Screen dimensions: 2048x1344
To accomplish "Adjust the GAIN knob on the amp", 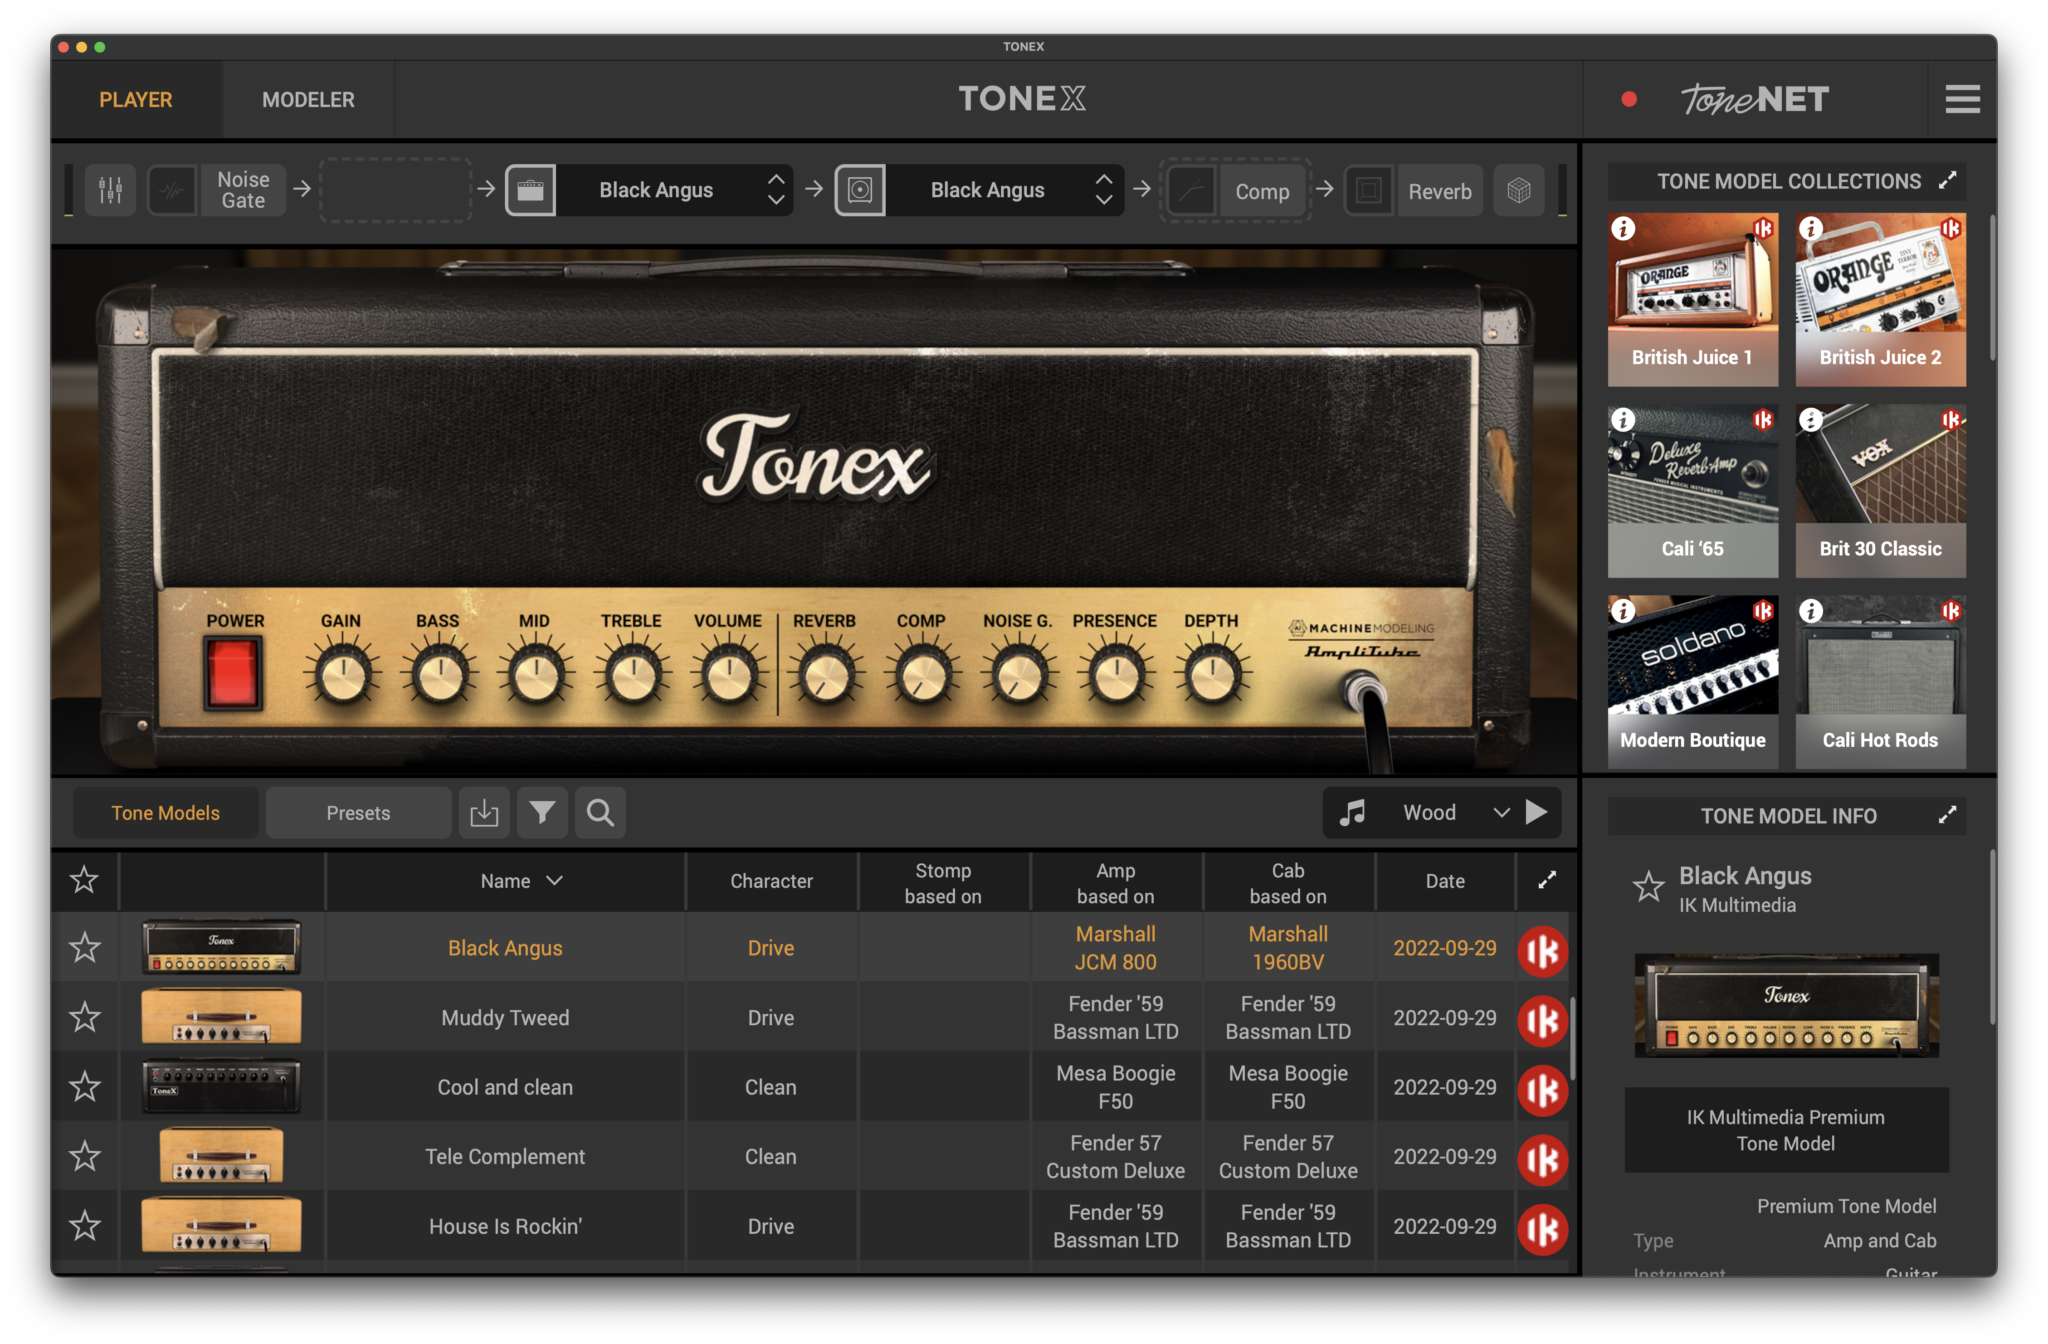I will (341, 672).
